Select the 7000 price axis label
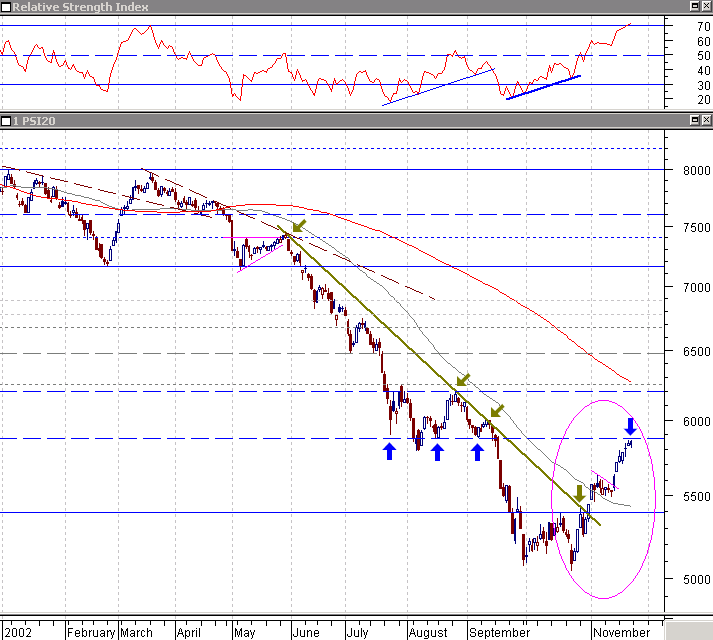This screenshot has width=713, height=640. click(696, 287)
